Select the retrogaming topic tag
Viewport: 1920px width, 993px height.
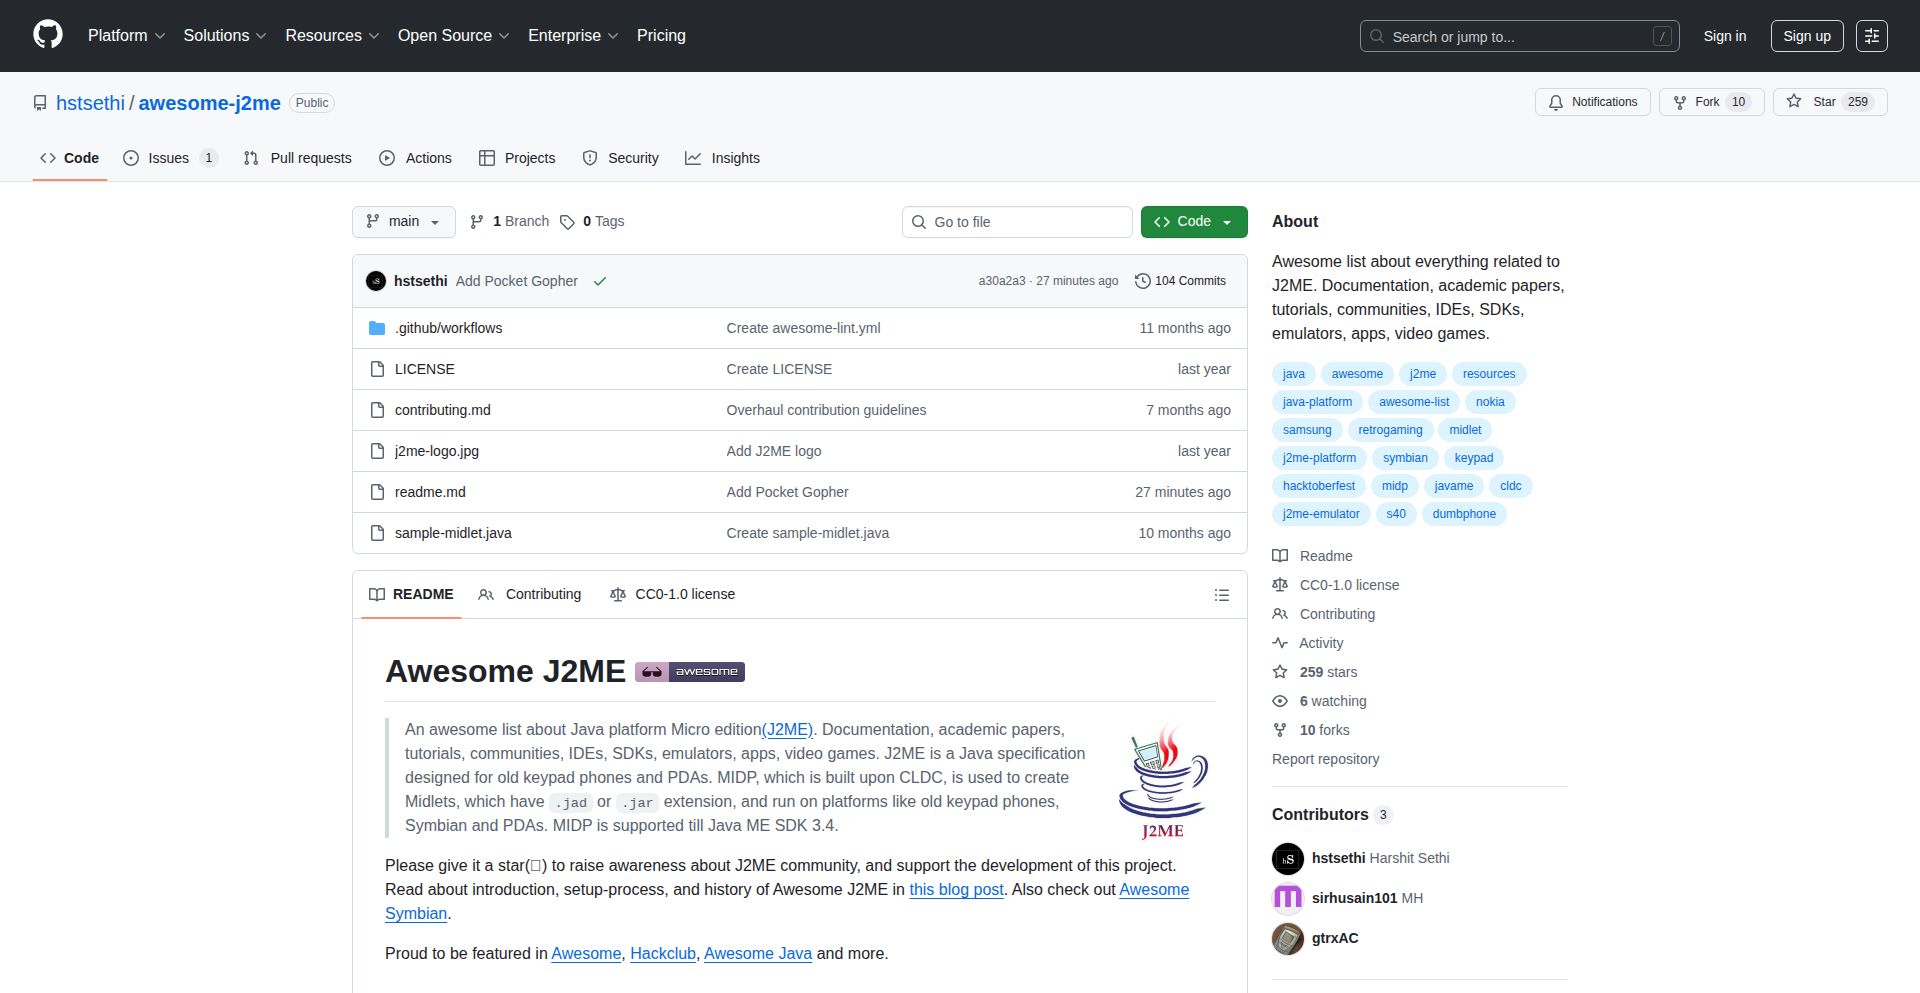pos(1390,430)
